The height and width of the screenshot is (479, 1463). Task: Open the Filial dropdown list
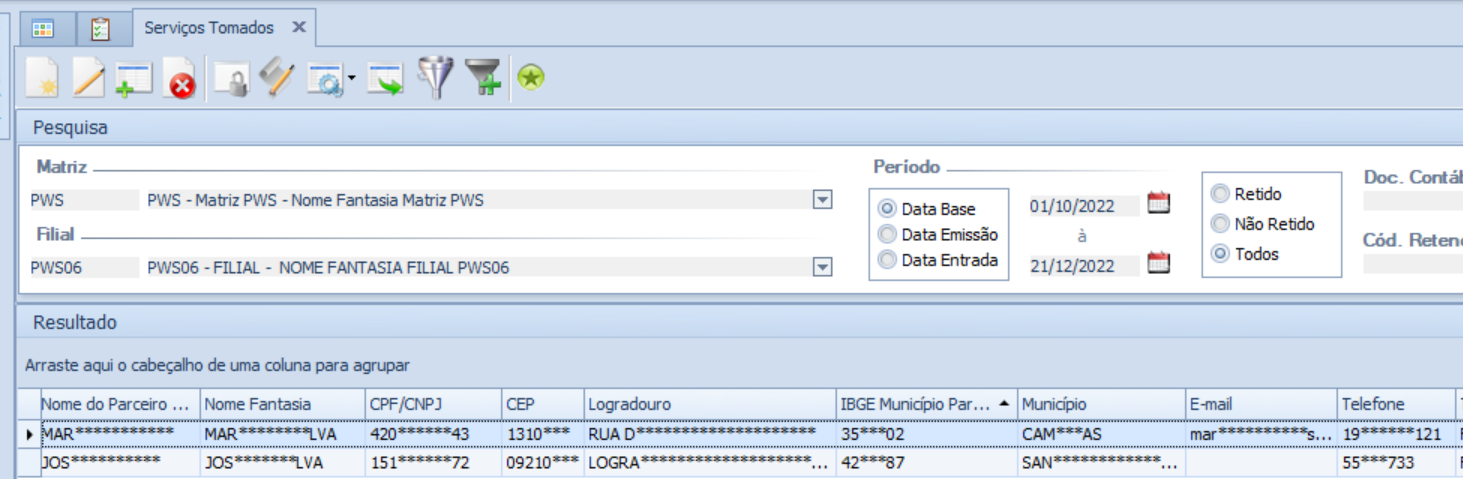click(x=822, y=267)
